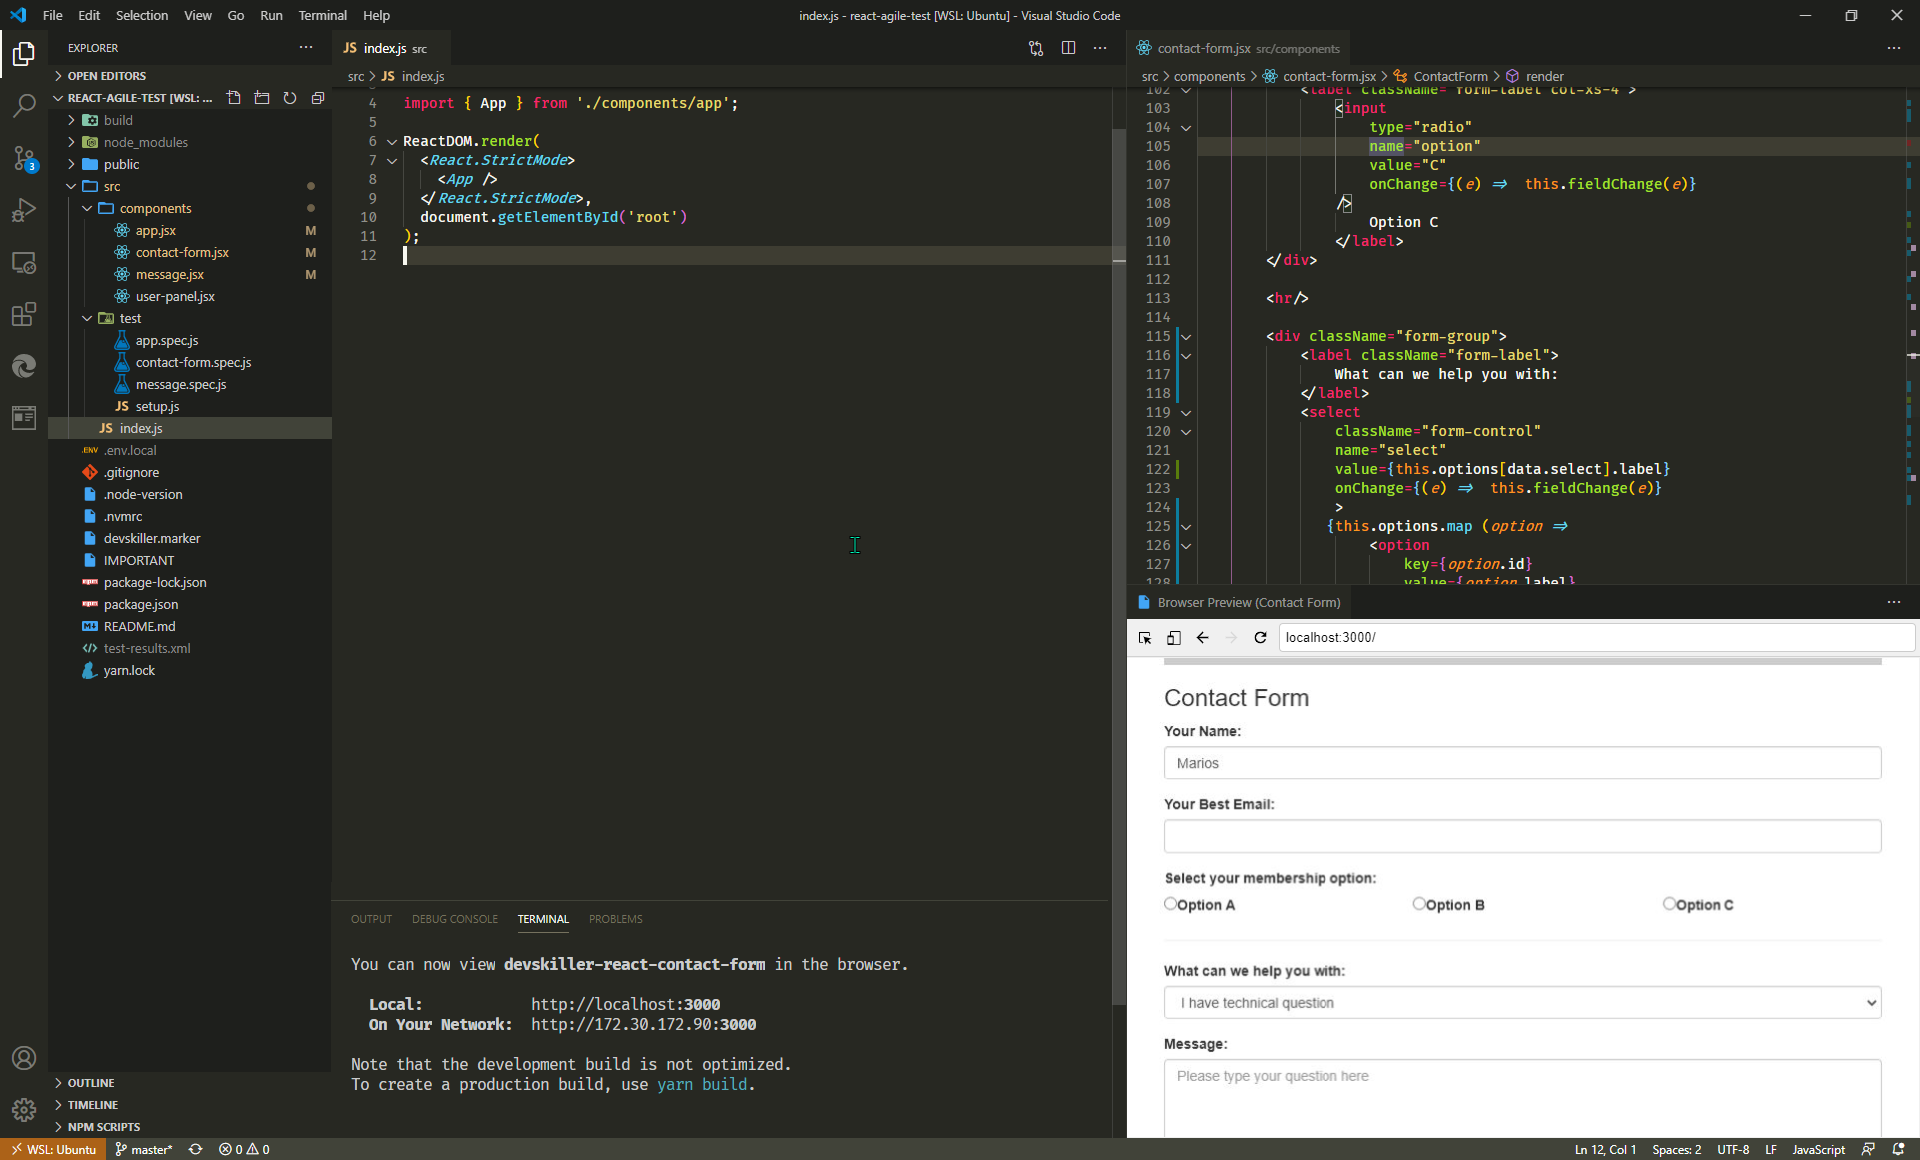Open the http://localhost:3000 link in terminal

(625, 1004)
